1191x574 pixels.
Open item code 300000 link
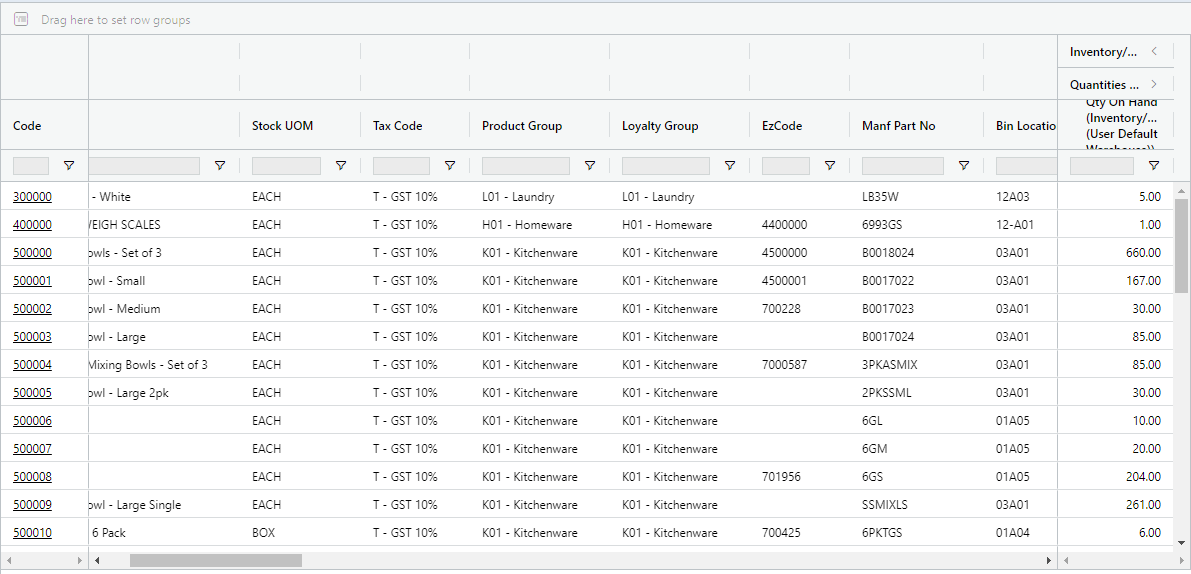32,197
